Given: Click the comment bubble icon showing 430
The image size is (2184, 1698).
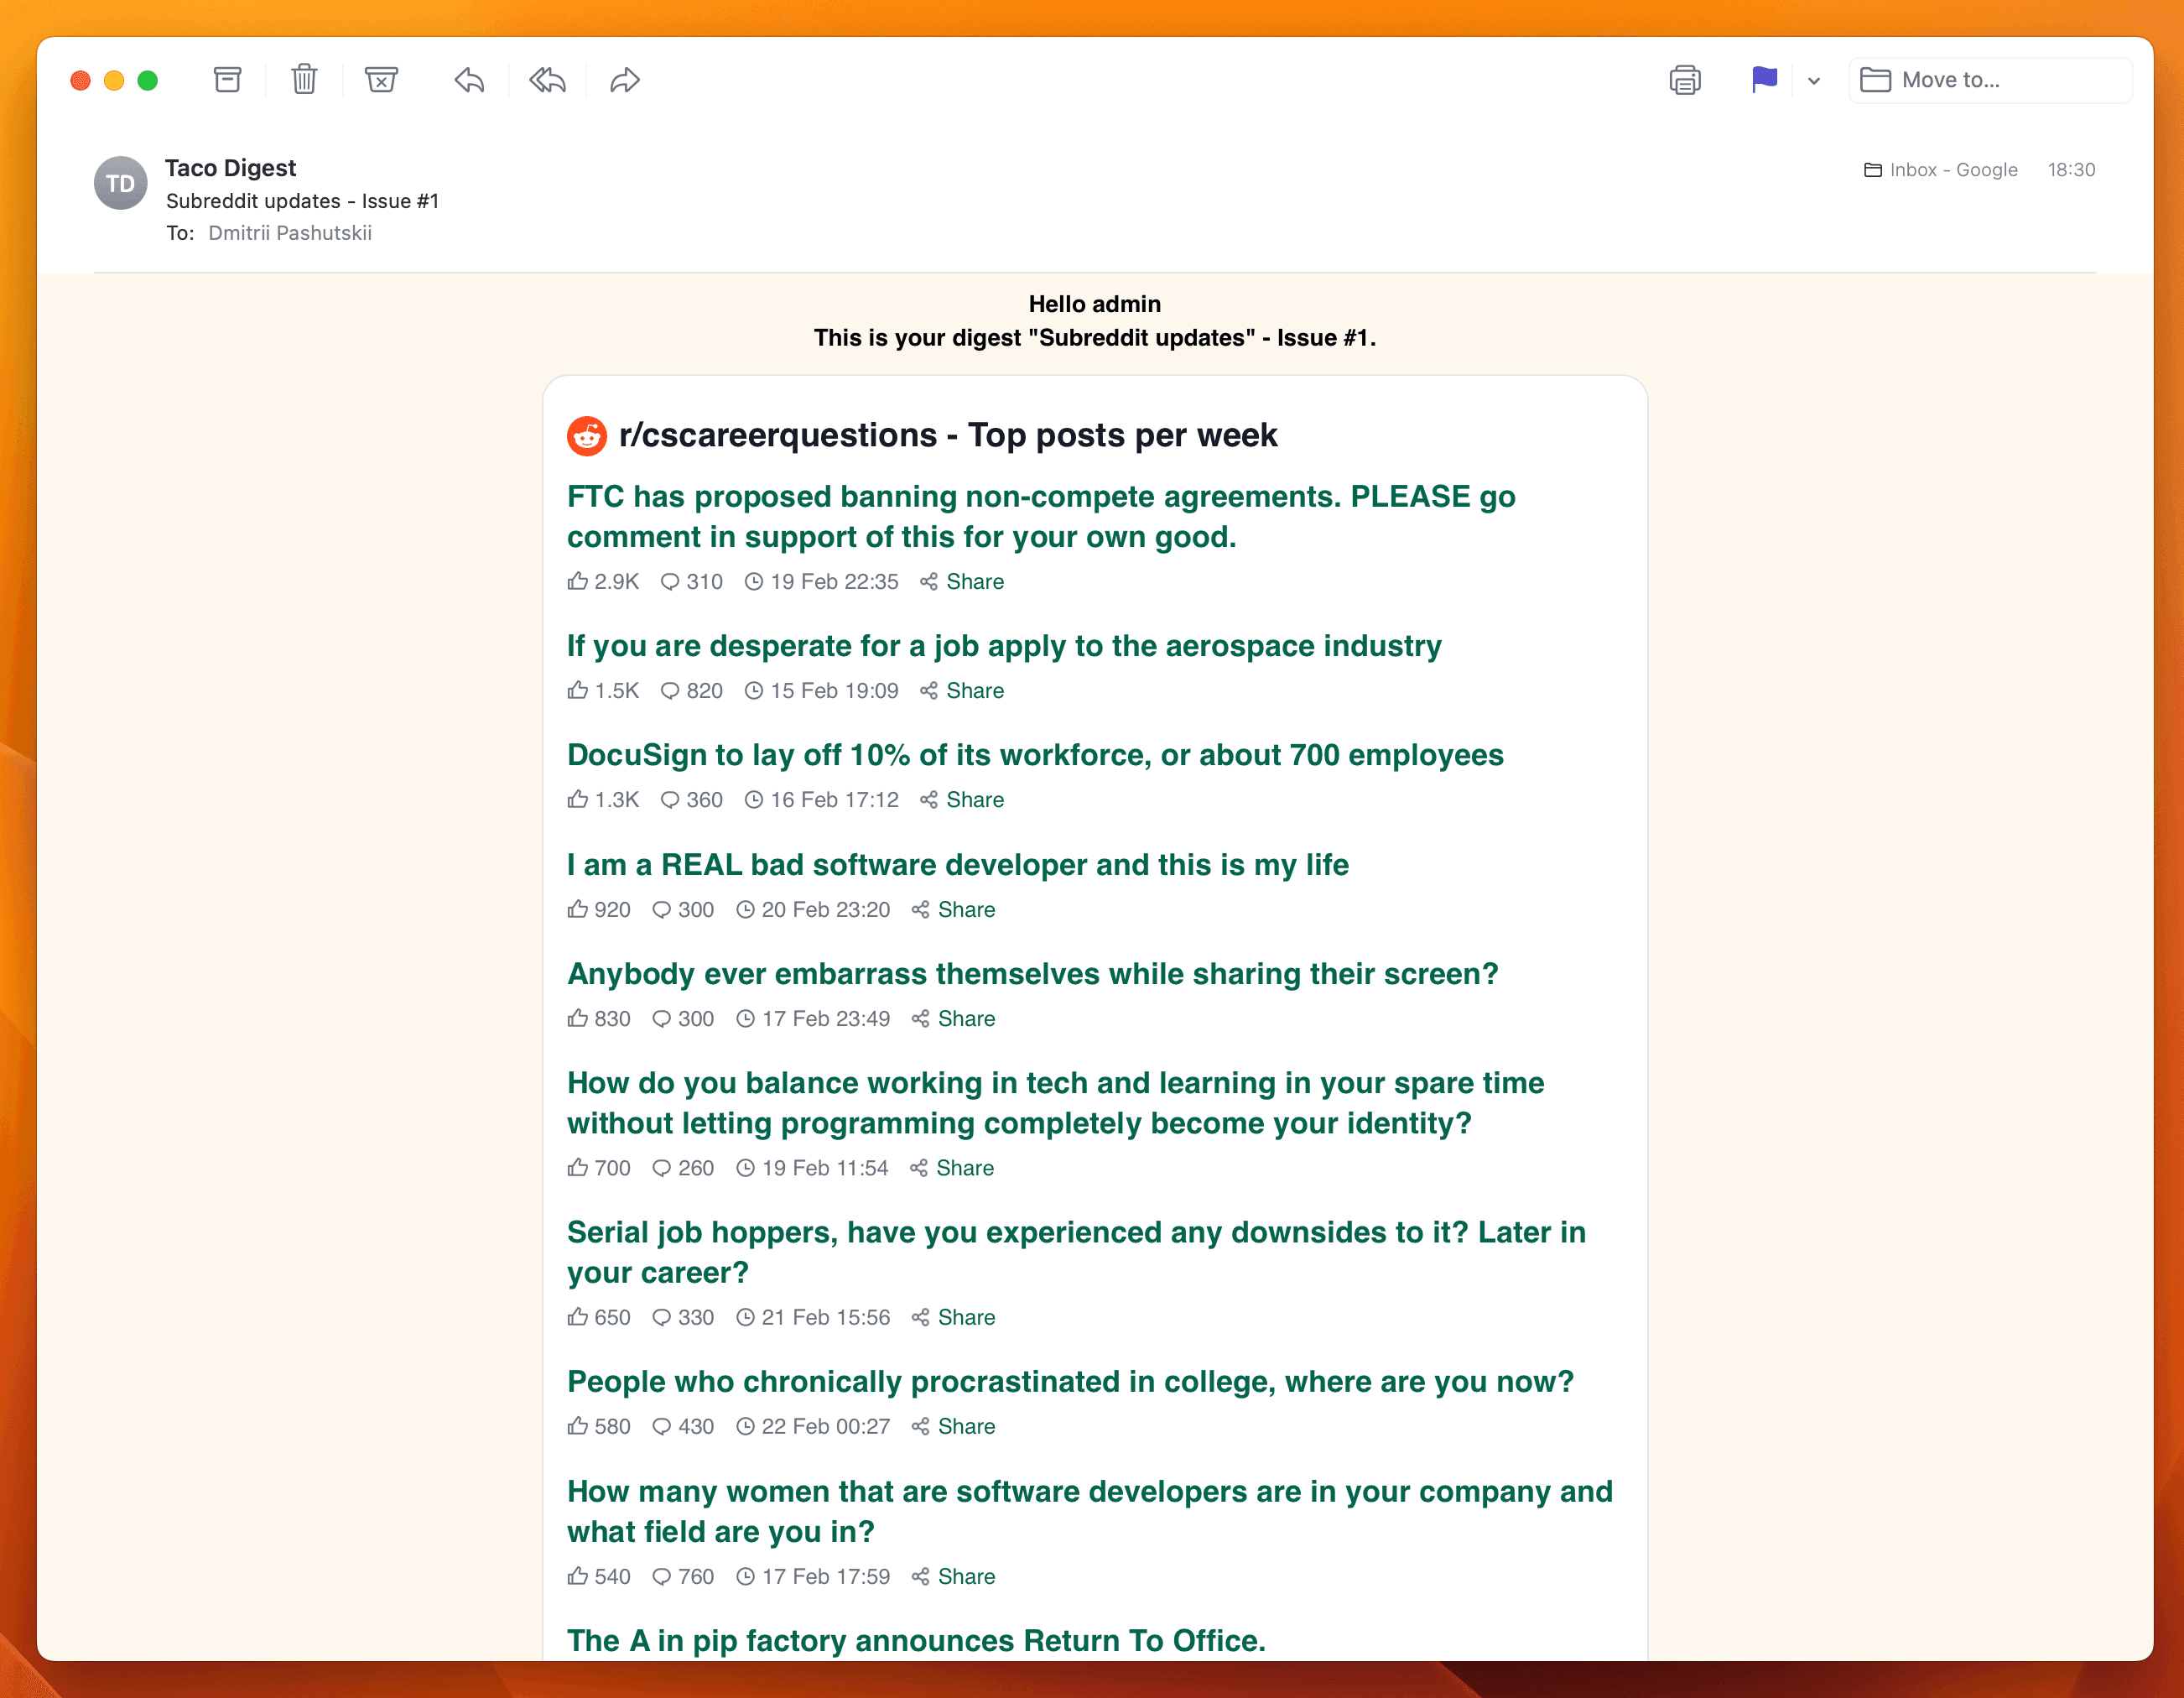Looking at the screenshot, I should click(x=662, y=1427).
